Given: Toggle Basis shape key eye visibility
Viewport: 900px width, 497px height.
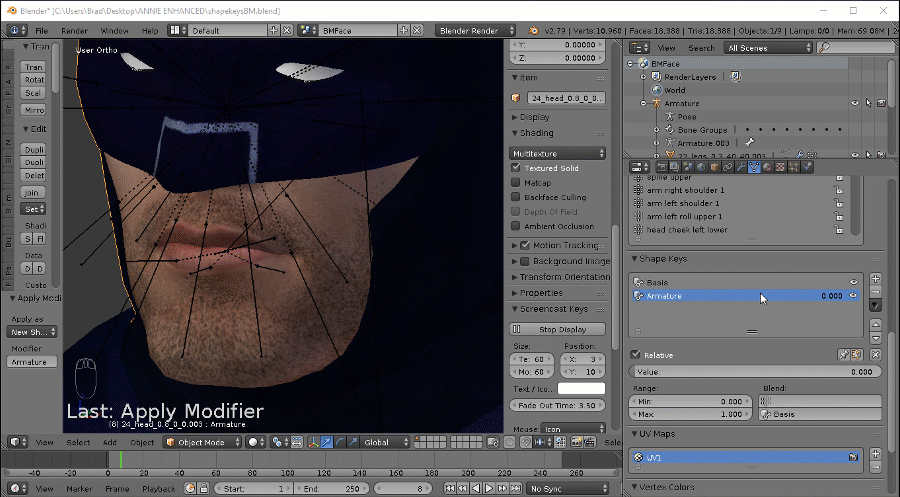Looking at the screenshot, I should coord(854,282).
